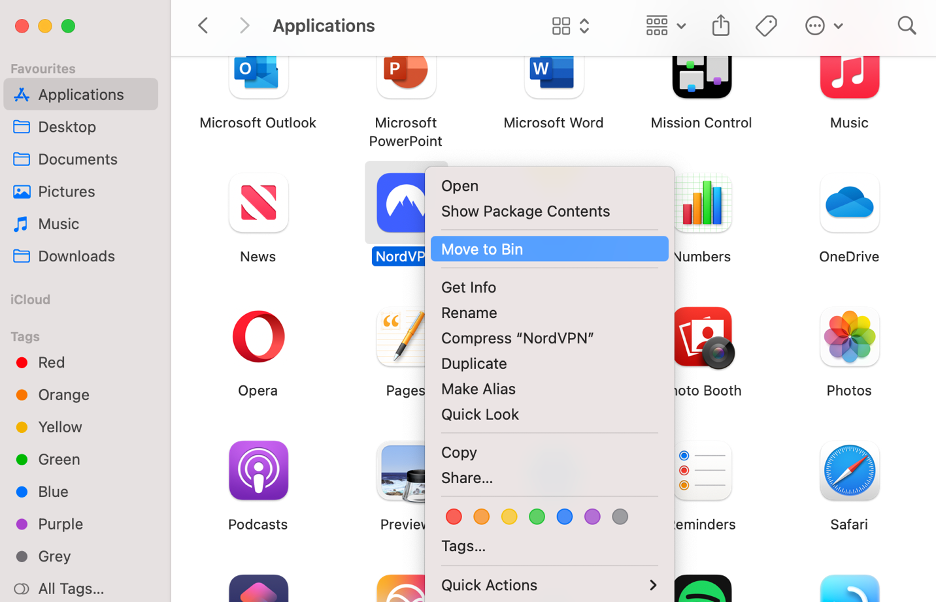This screenshot has width=936, height=602.
Task: Launch the Podcasts app
Action: 258,471
